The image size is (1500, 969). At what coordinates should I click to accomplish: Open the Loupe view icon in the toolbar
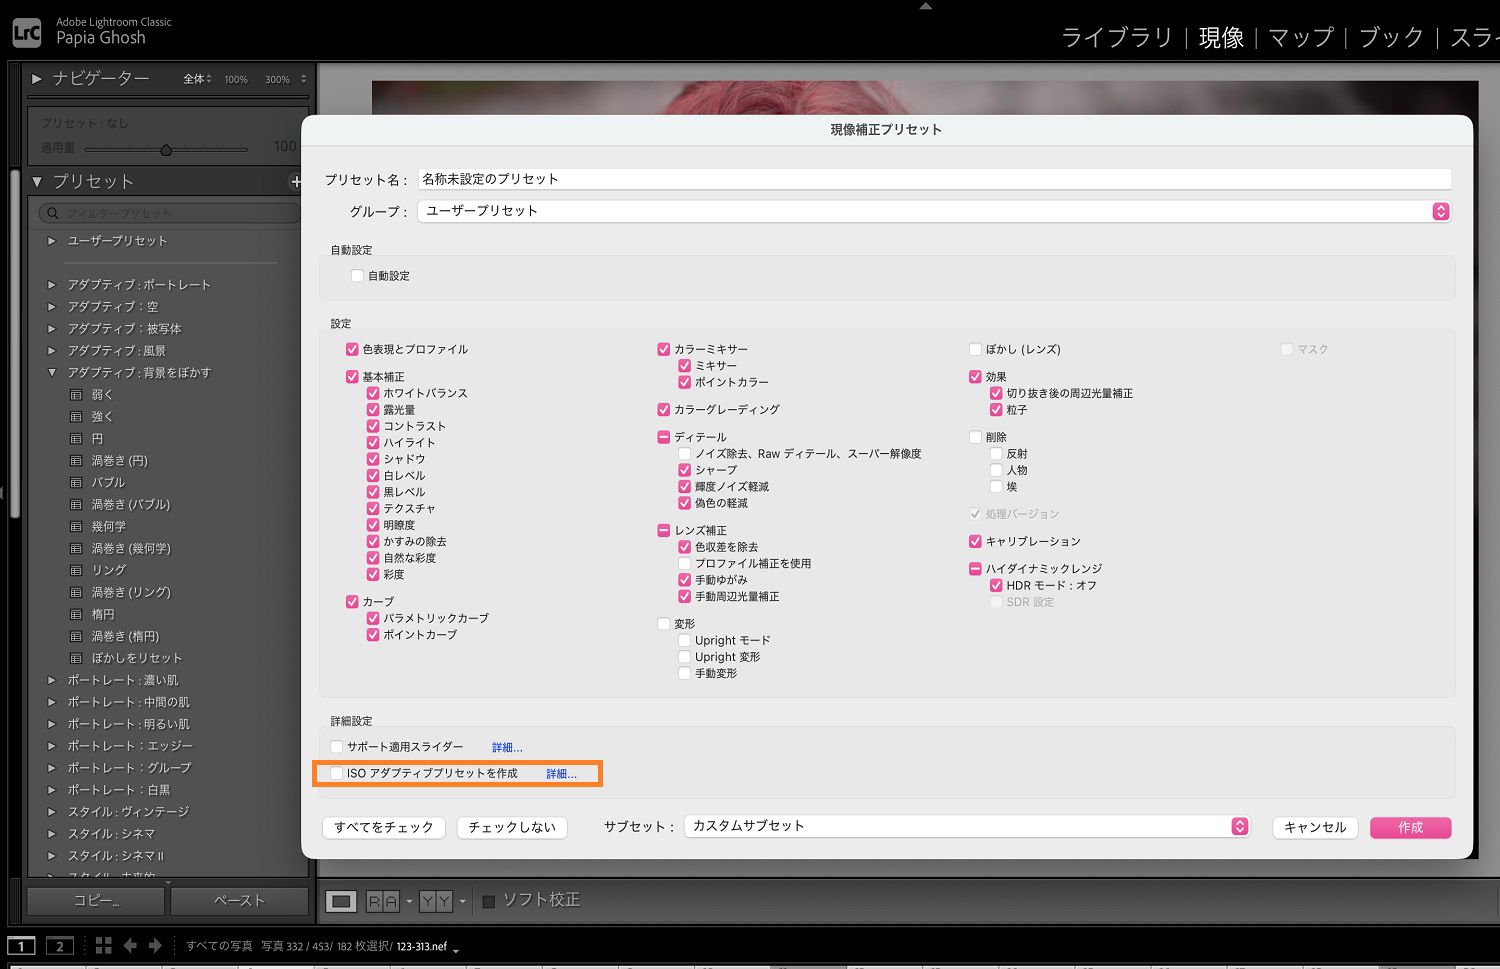point(340,900)
